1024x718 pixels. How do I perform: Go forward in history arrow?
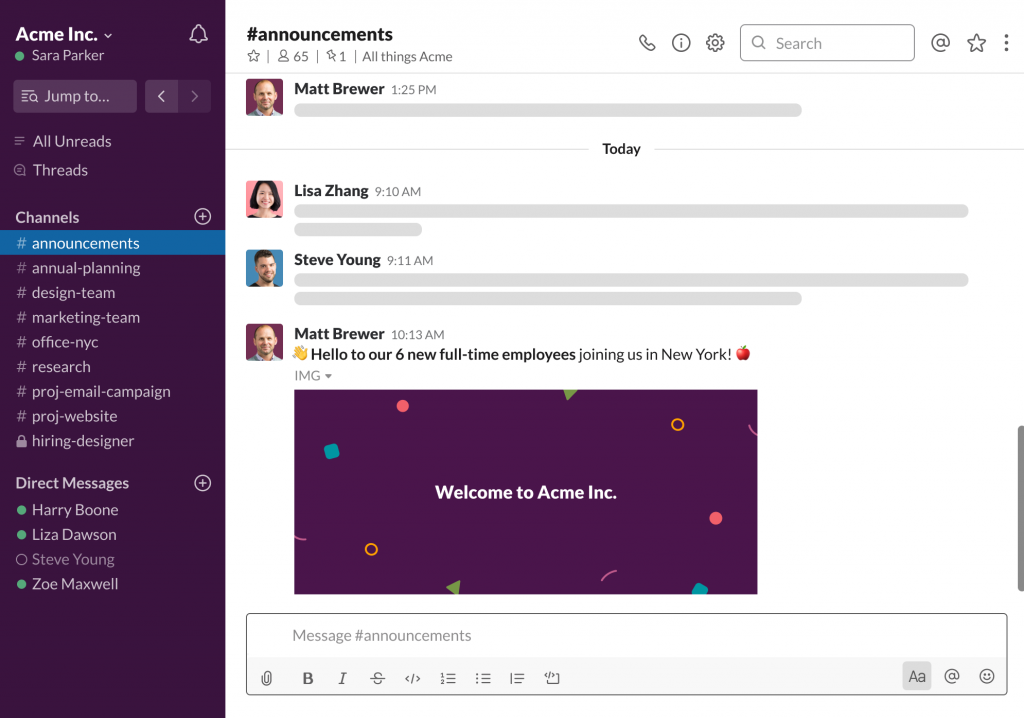coord(195,96)
